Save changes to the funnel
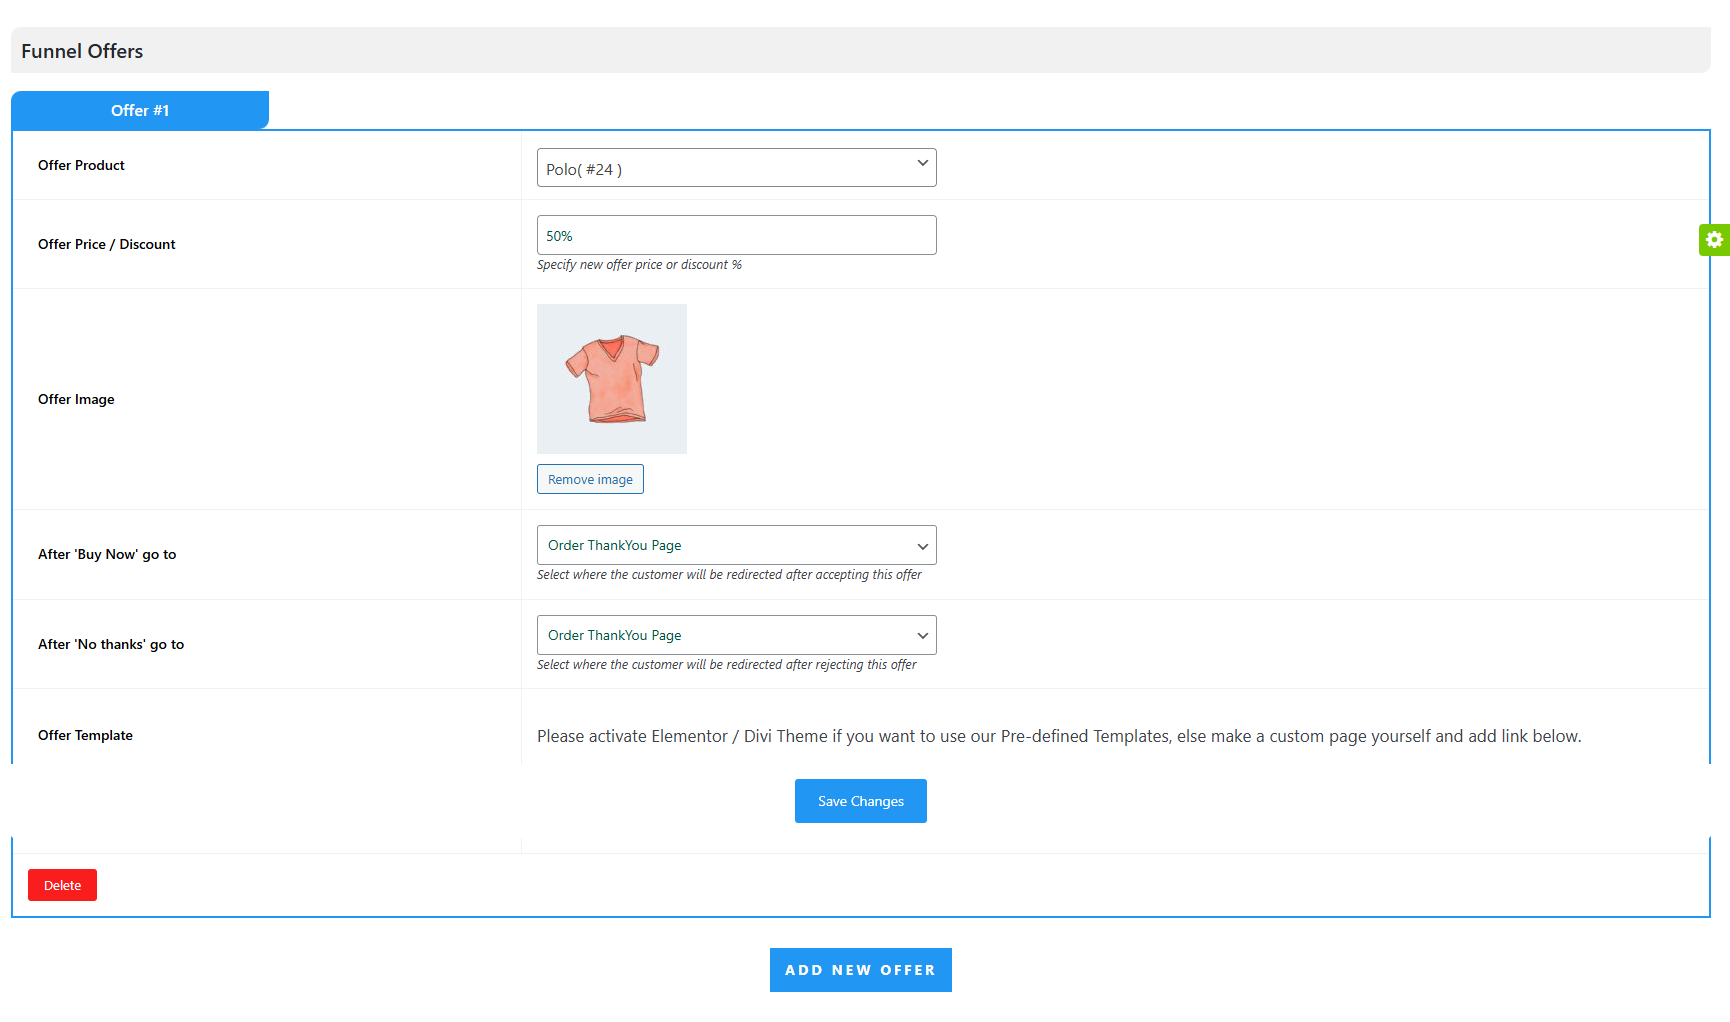Image resolution: width=1730 pixels, height=1022 pixels. point(861,801)
